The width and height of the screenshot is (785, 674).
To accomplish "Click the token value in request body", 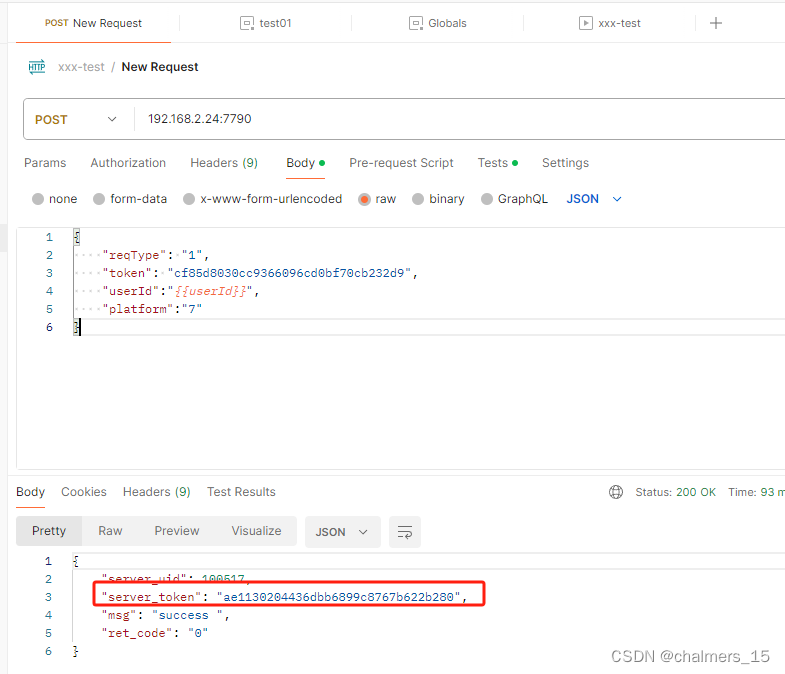I will click(x=289, y=273).
